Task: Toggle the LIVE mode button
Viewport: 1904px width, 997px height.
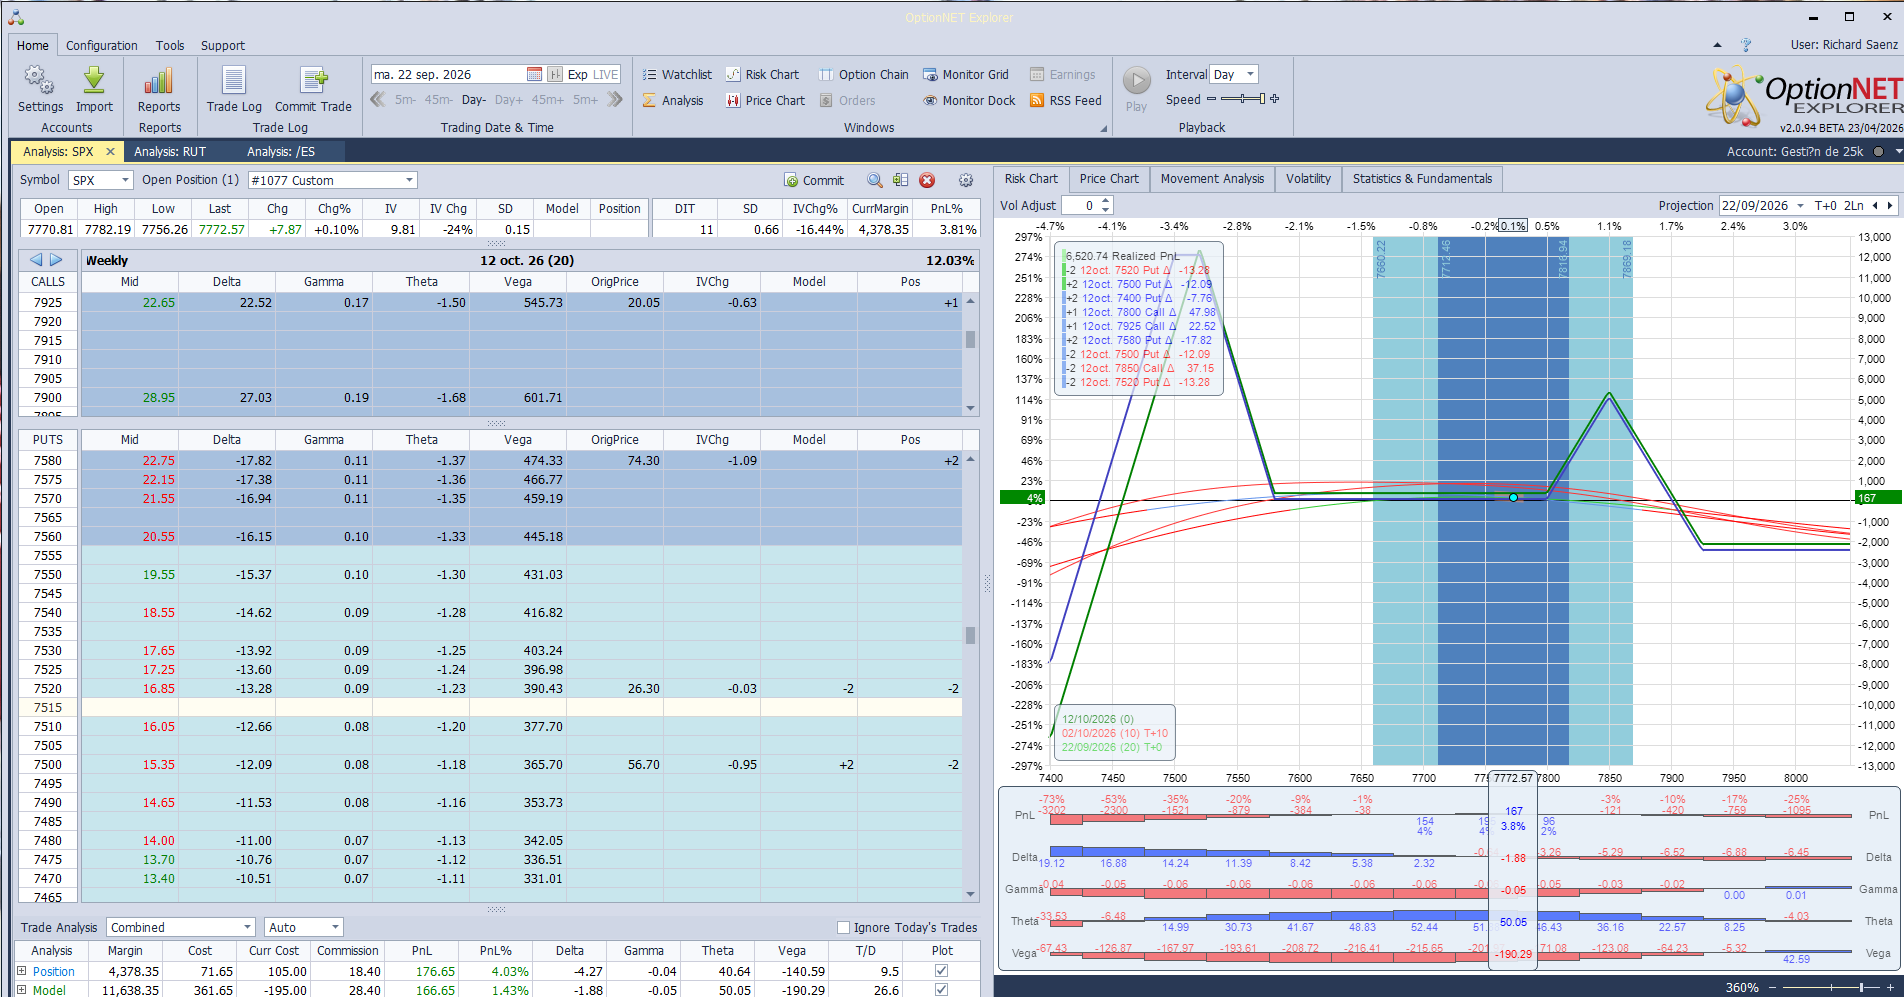Action: pos(606,74)
